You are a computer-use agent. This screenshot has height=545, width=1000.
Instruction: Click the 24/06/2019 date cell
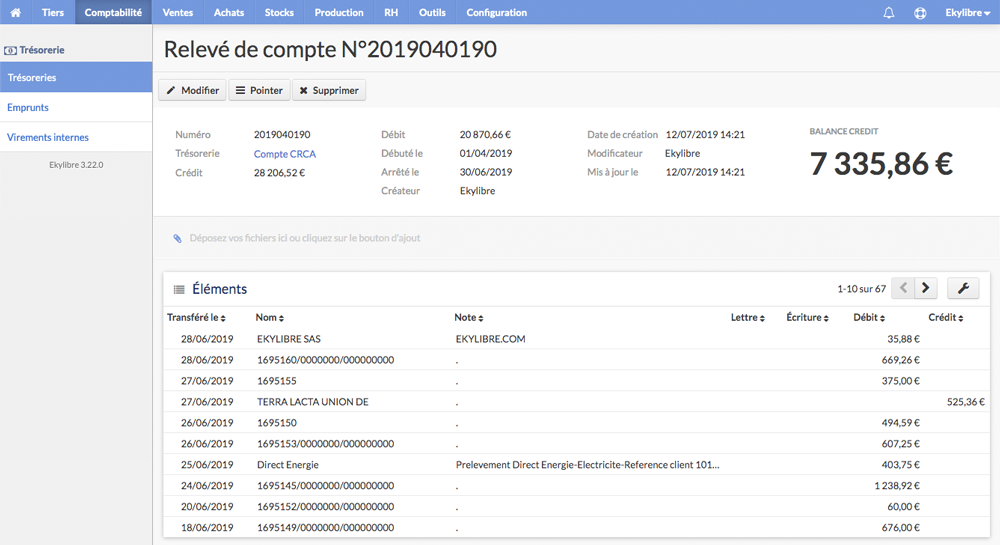(x=207, y=486)
